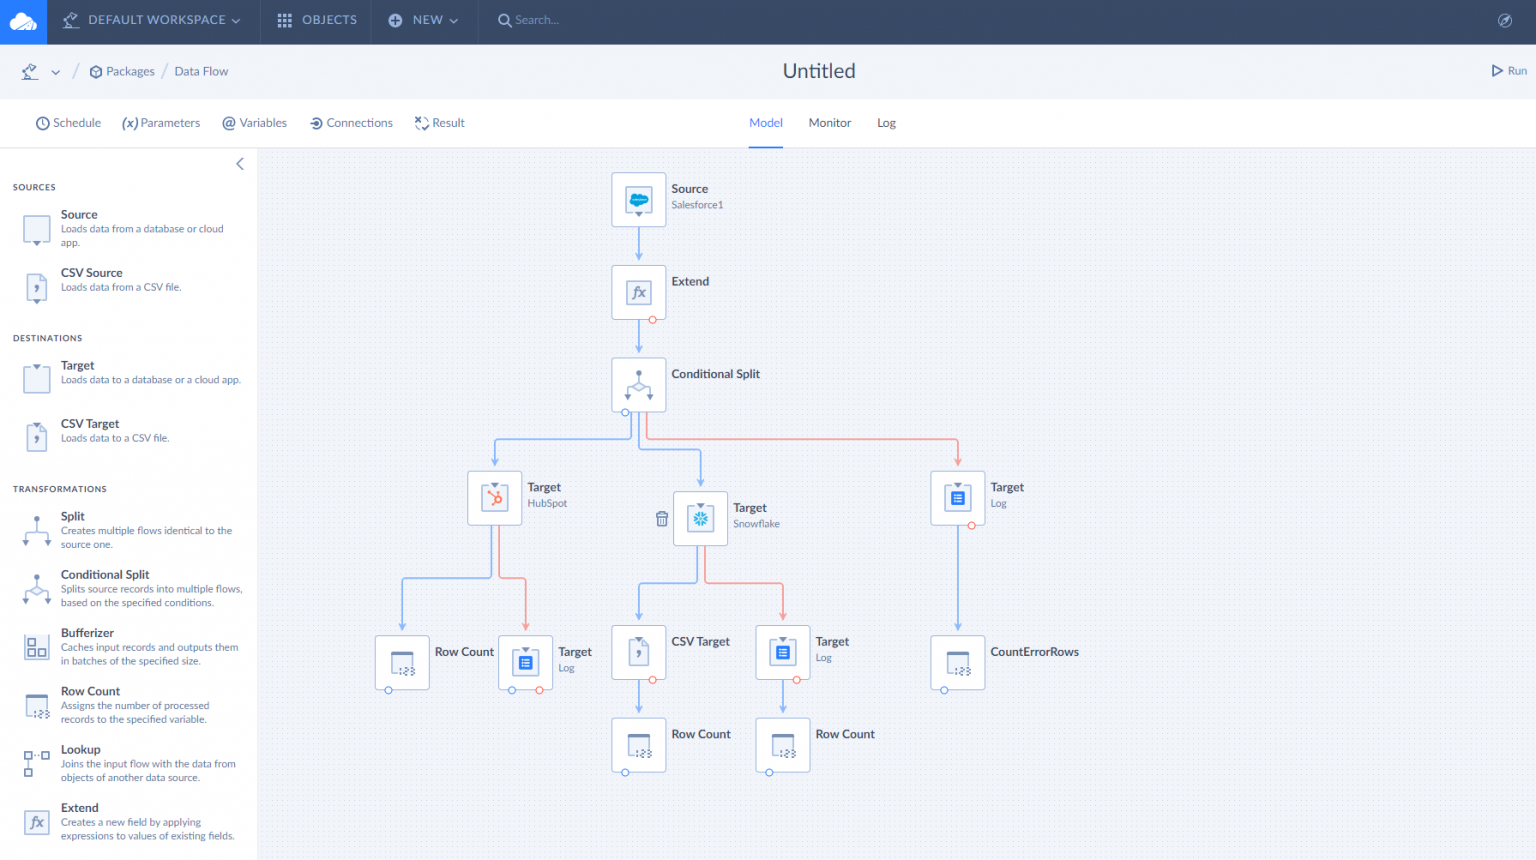Switch to the Monitor tab

829,123
